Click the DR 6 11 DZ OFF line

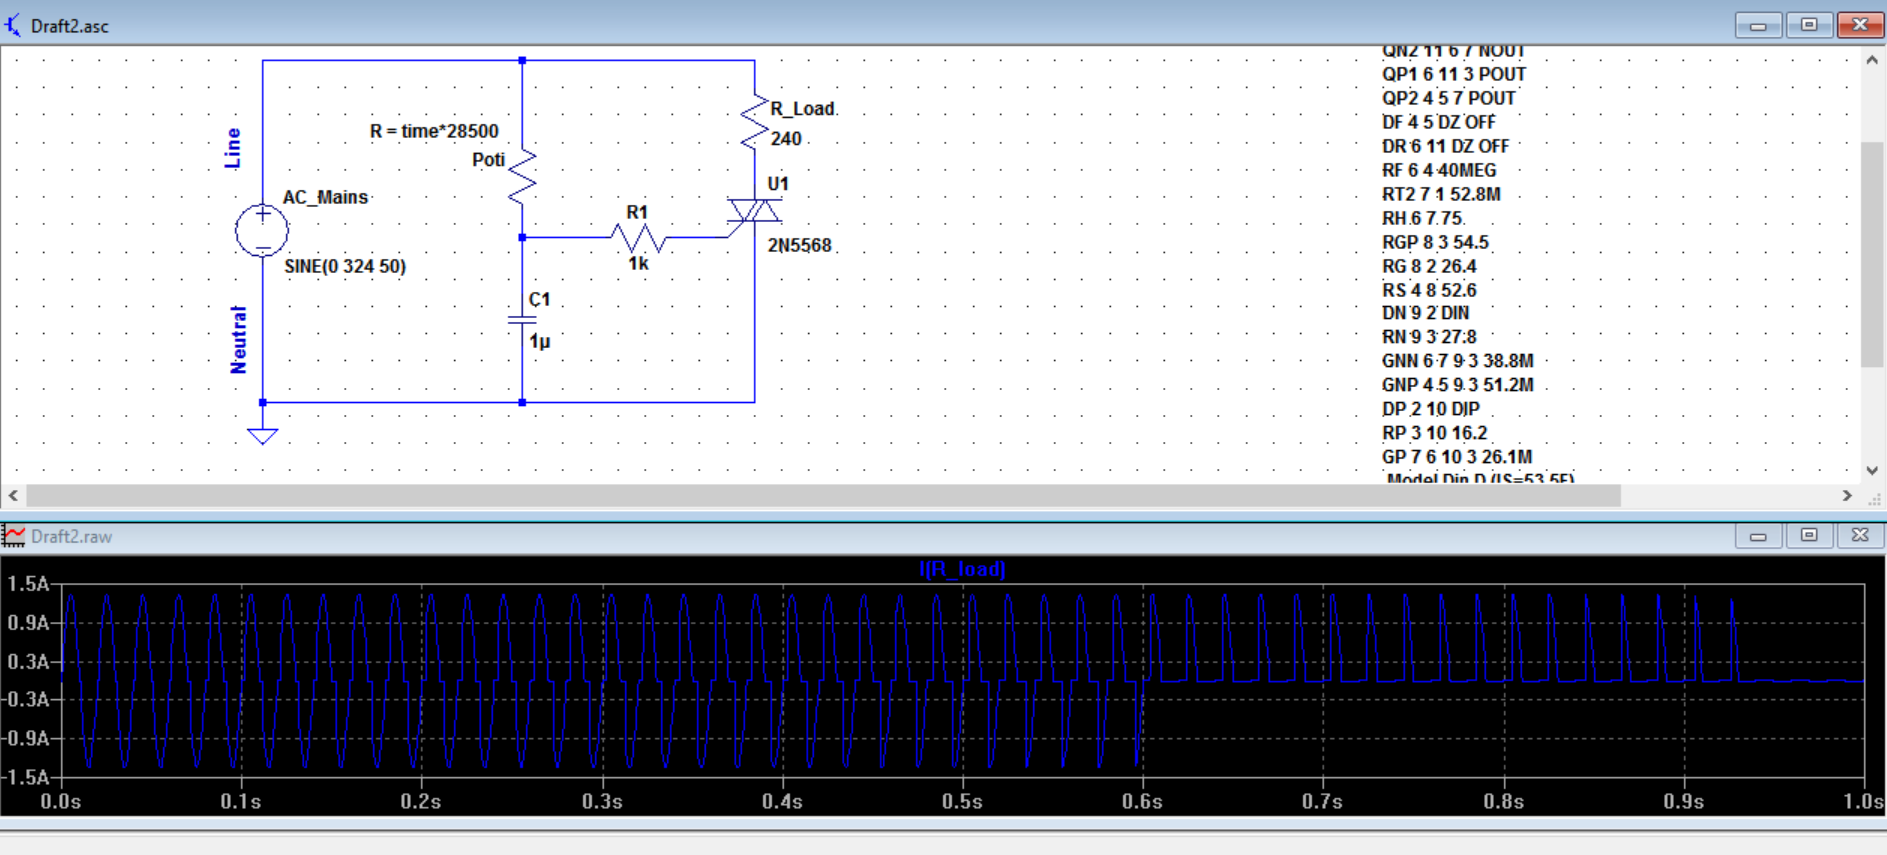point(1445,146)
